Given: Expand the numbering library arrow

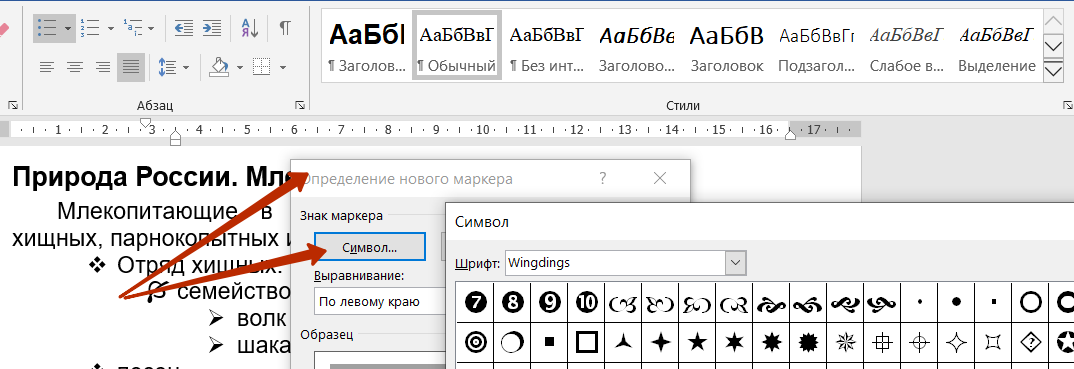Looking at the screenshot, I should [110, 28].
